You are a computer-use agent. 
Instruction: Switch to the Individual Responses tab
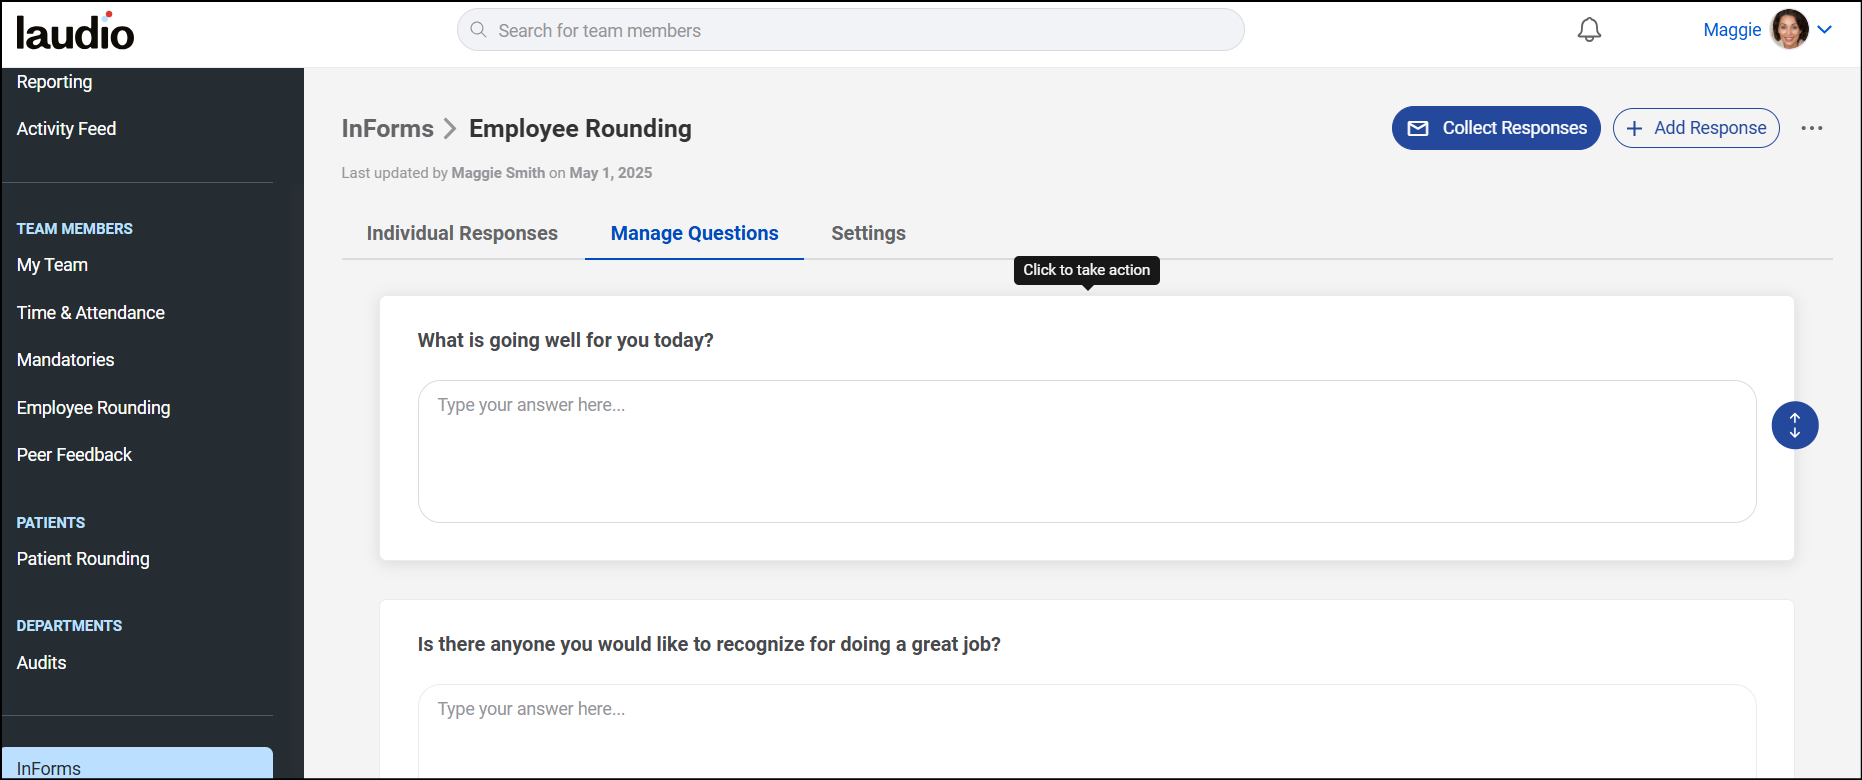(x=462, y=233)
